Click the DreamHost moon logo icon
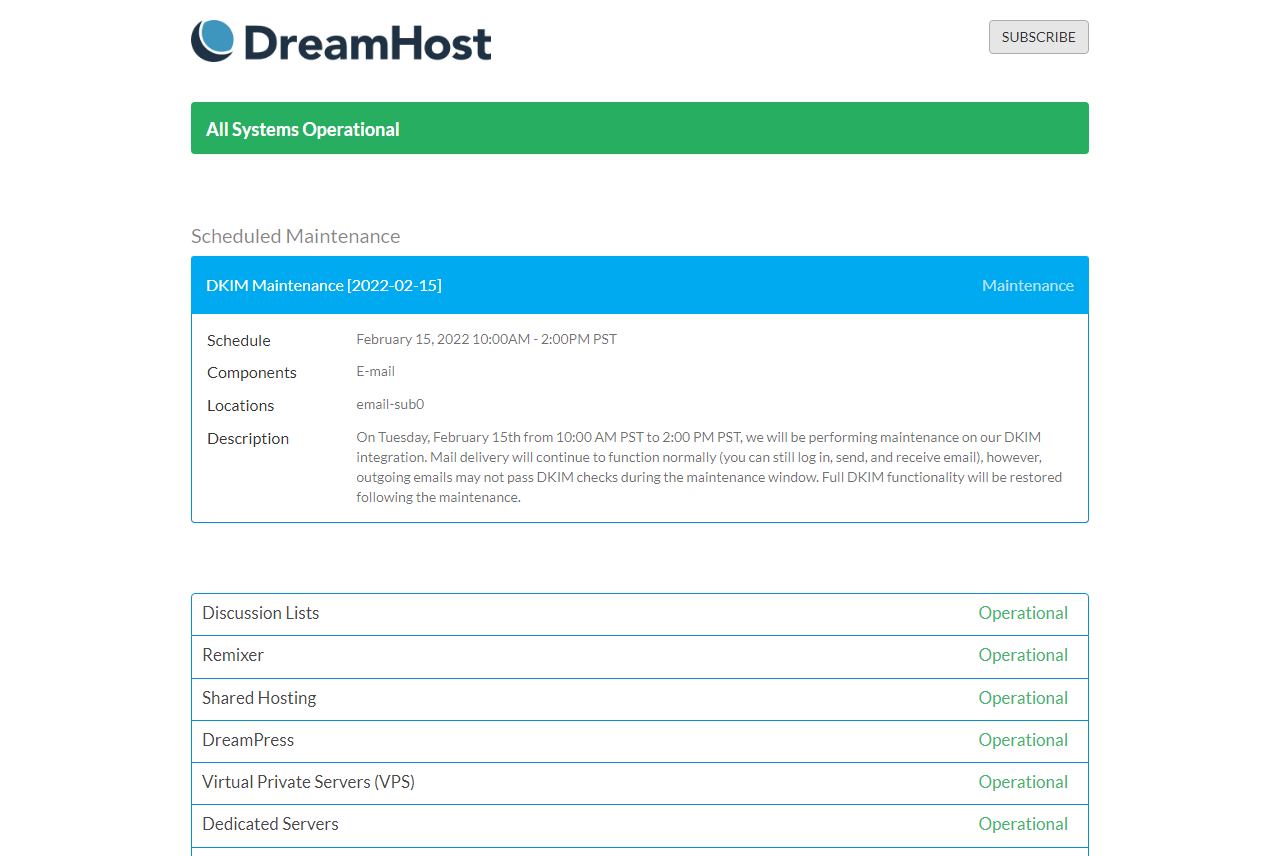1280x856 pixels. click(x=212, y=41)
